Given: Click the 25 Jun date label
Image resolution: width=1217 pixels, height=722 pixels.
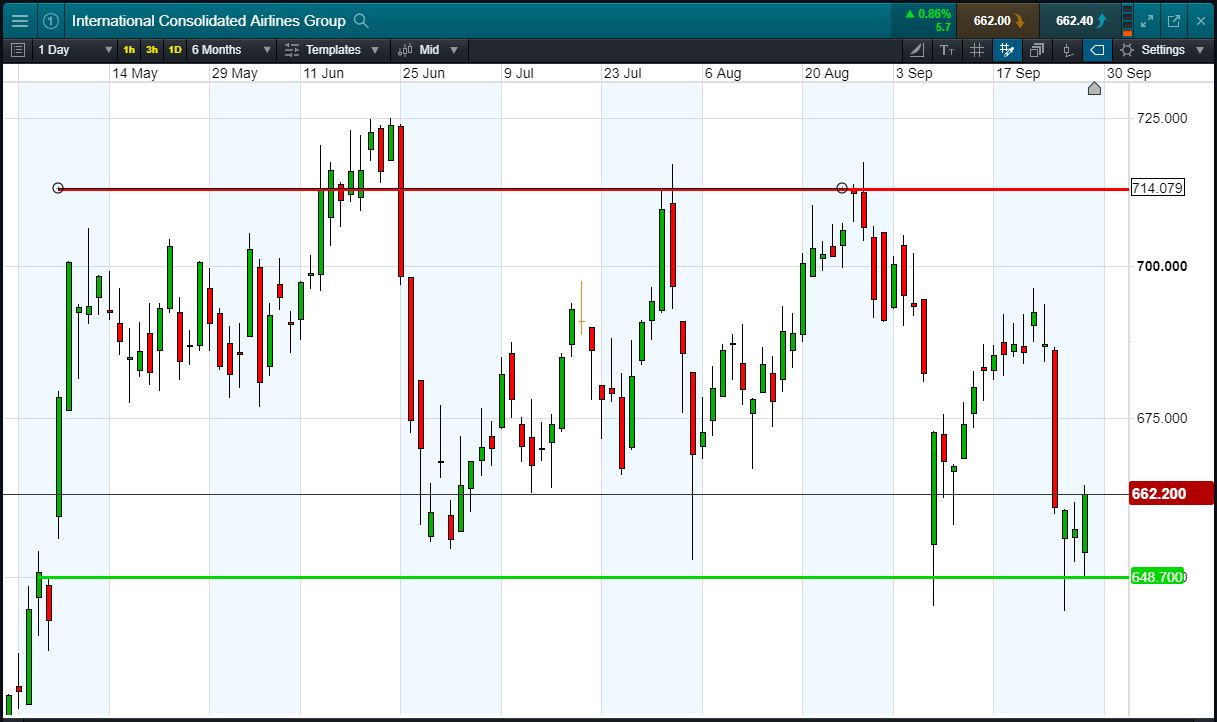Looking at the screenshot, I should tap(424, 73).
